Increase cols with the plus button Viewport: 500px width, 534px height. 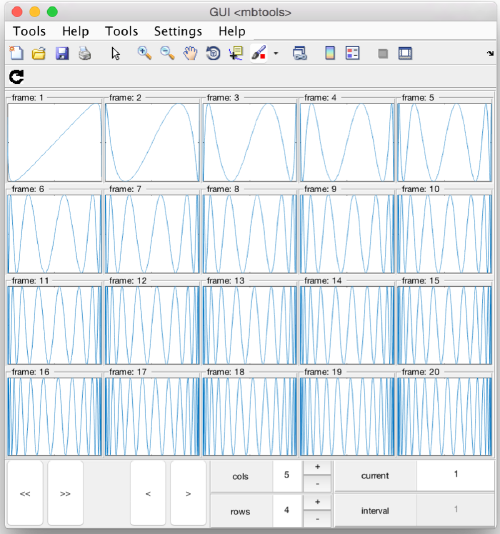(x=317, y=467)
